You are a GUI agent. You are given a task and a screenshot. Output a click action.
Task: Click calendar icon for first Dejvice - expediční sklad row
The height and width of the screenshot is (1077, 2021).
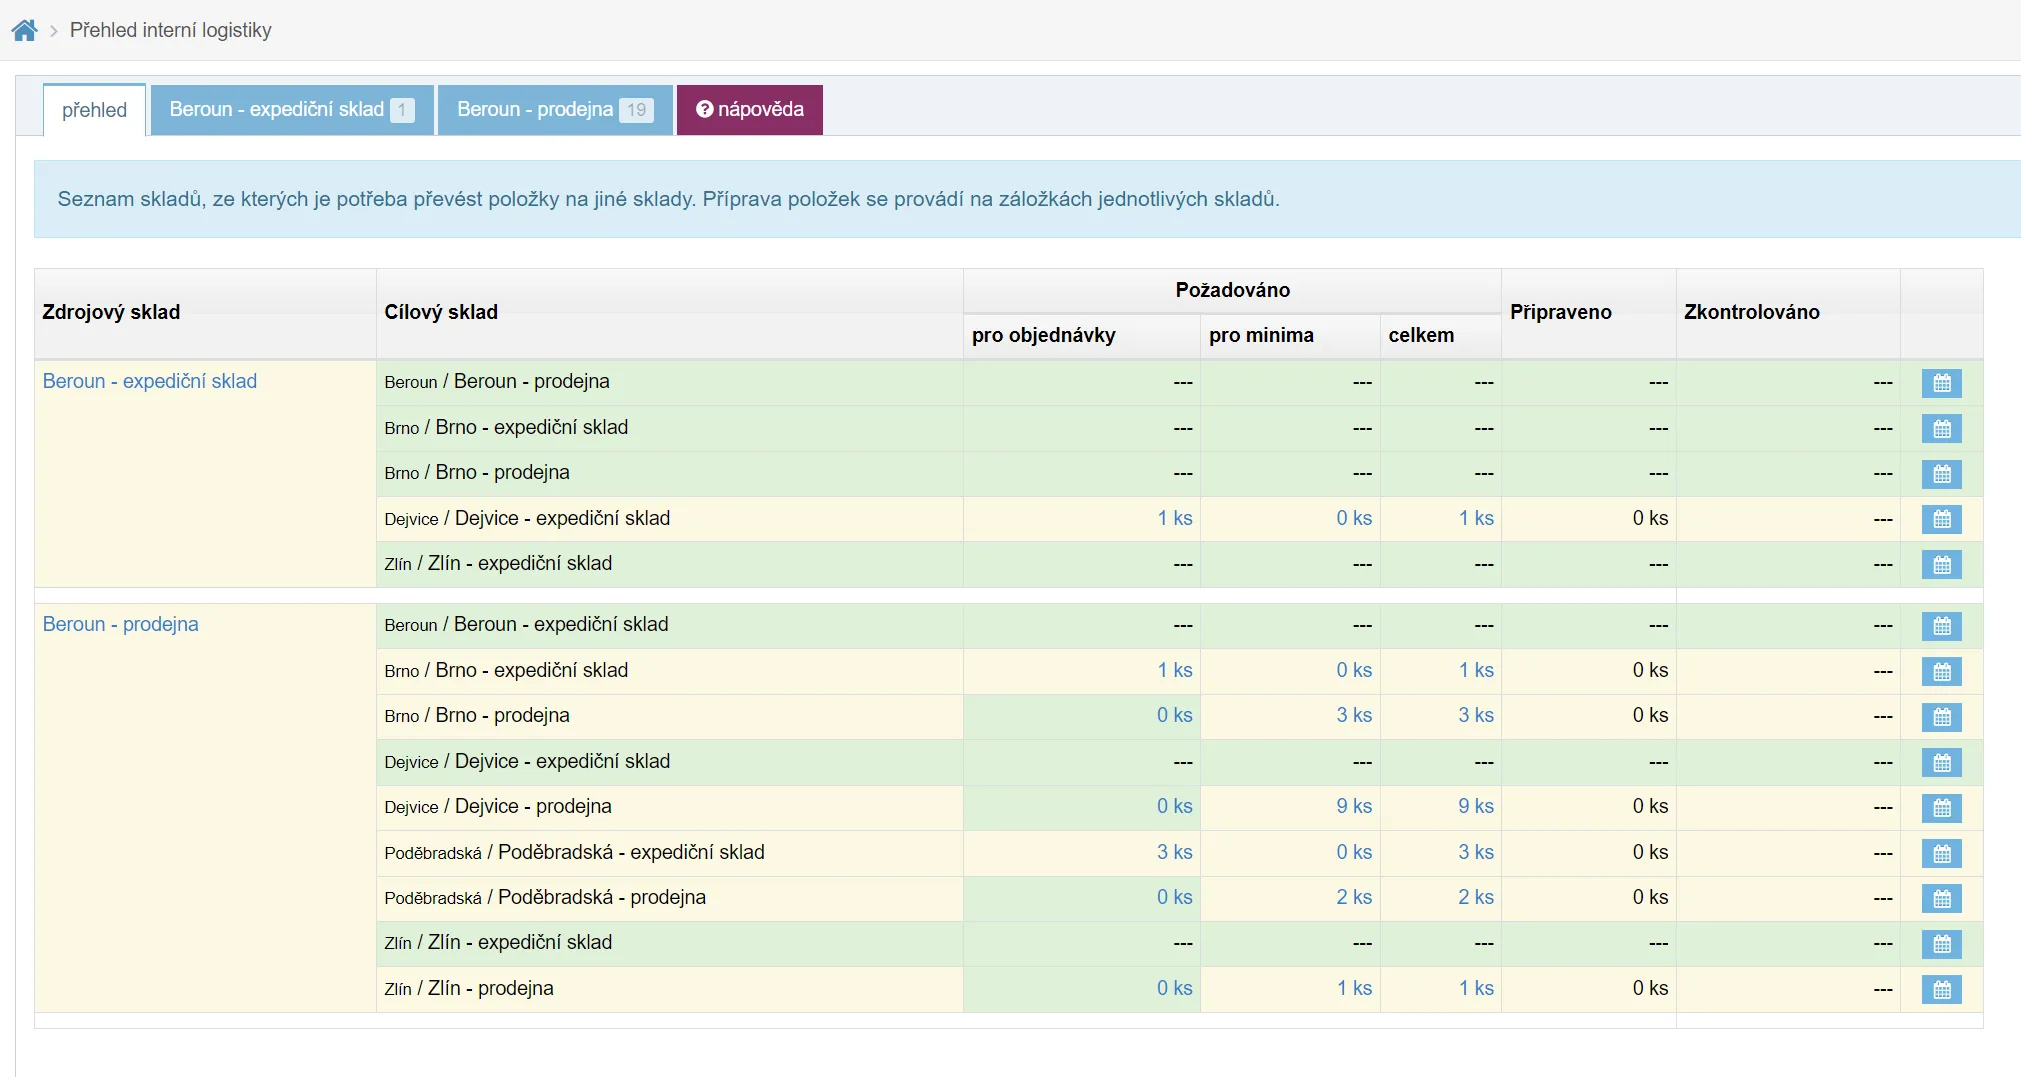pyautogui.click(x=1941, y=519)
